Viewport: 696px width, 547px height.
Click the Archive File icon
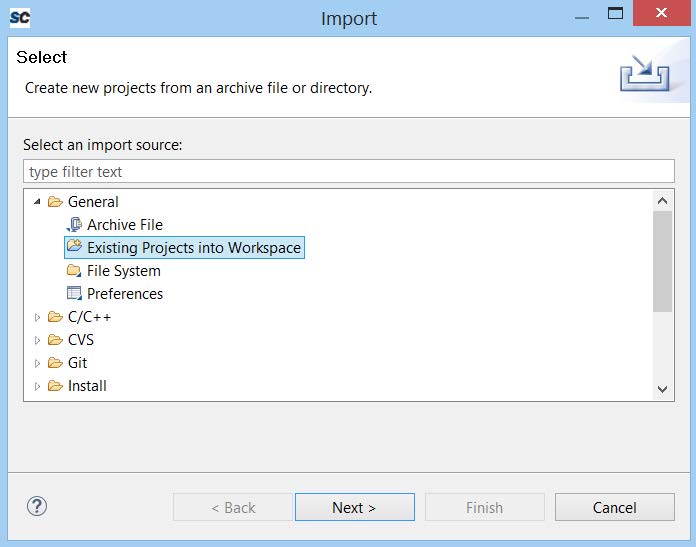click(74, 225)
